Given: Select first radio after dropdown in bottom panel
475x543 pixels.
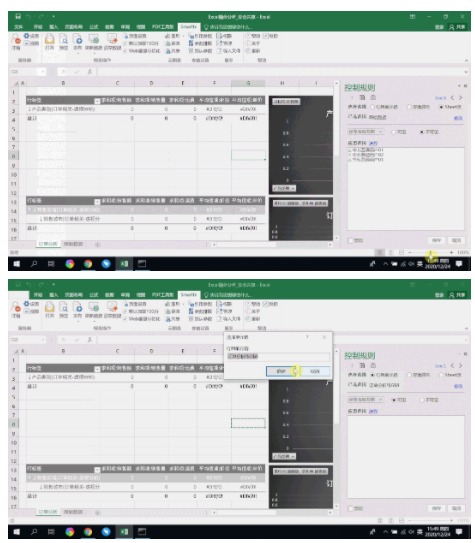Looking at the screenshot, I should (x=393, y=400).
